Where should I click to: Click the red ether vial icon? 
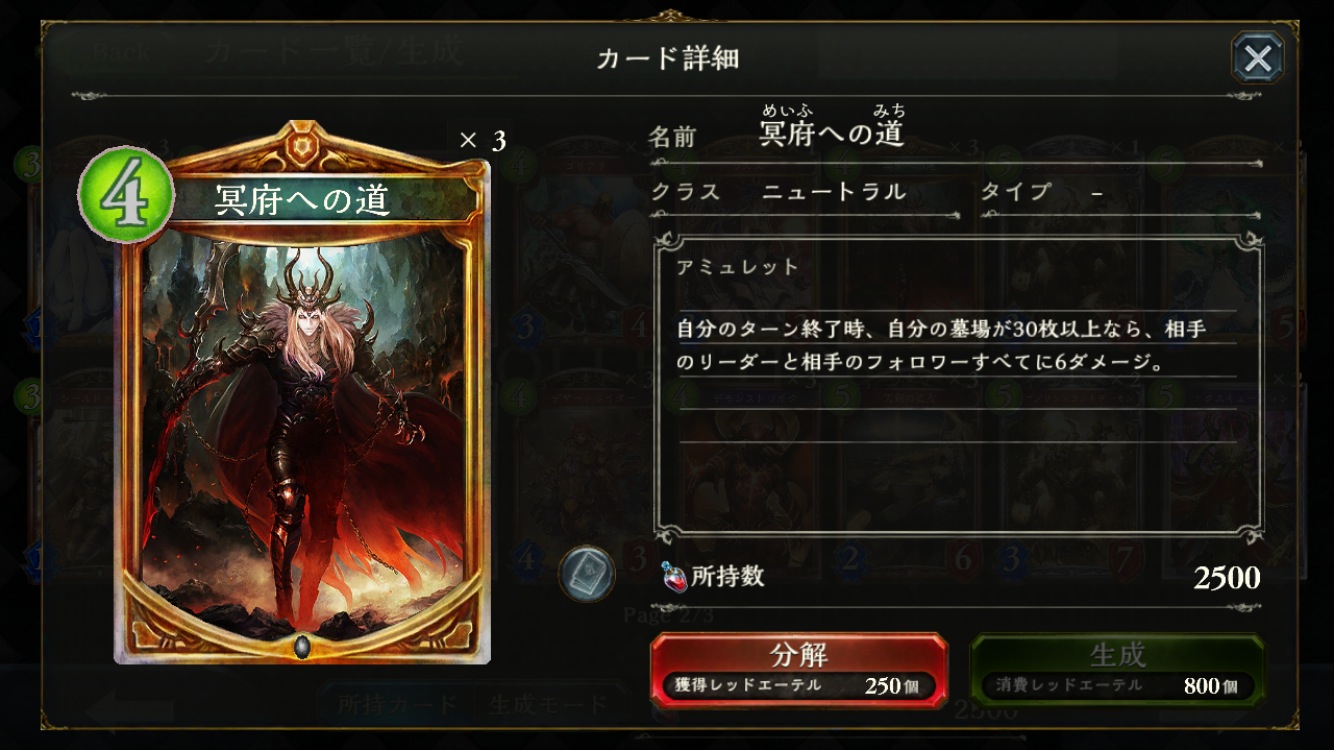click(x=674, y=576)
